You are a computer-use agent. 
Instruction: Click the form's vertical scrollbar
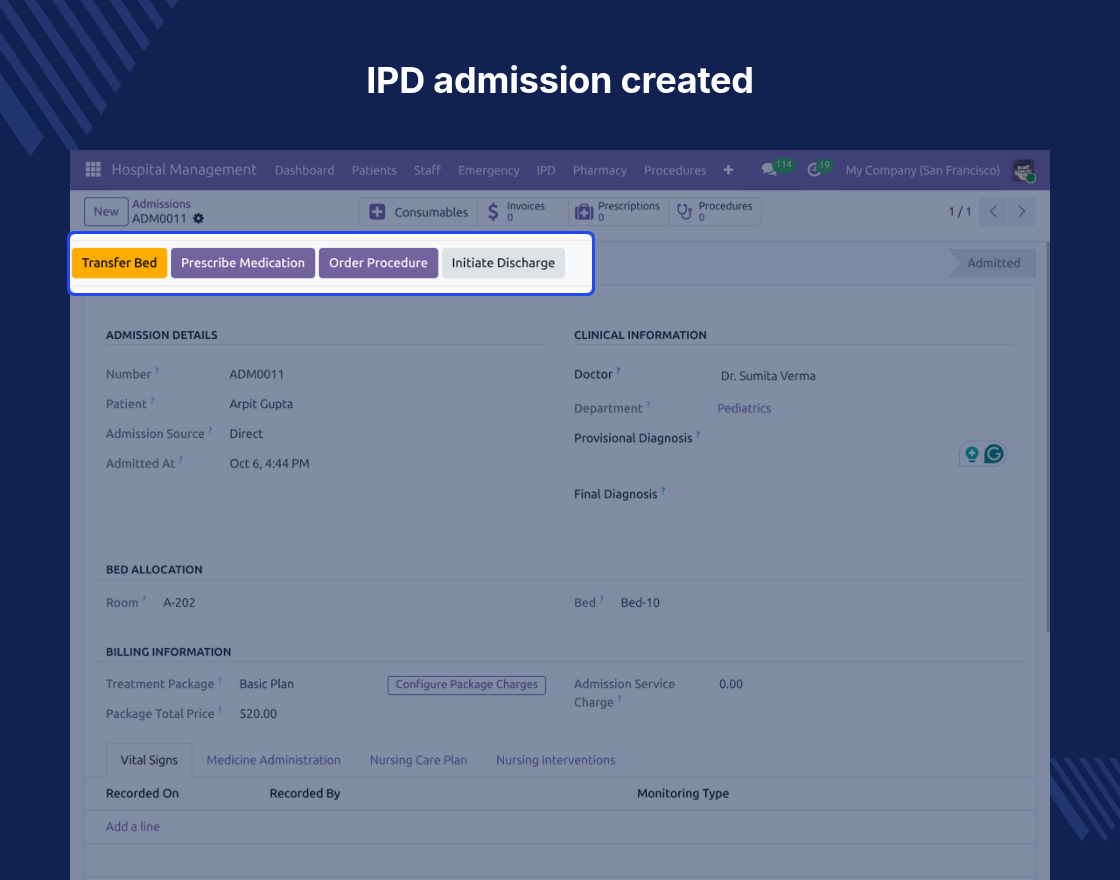1047,437
